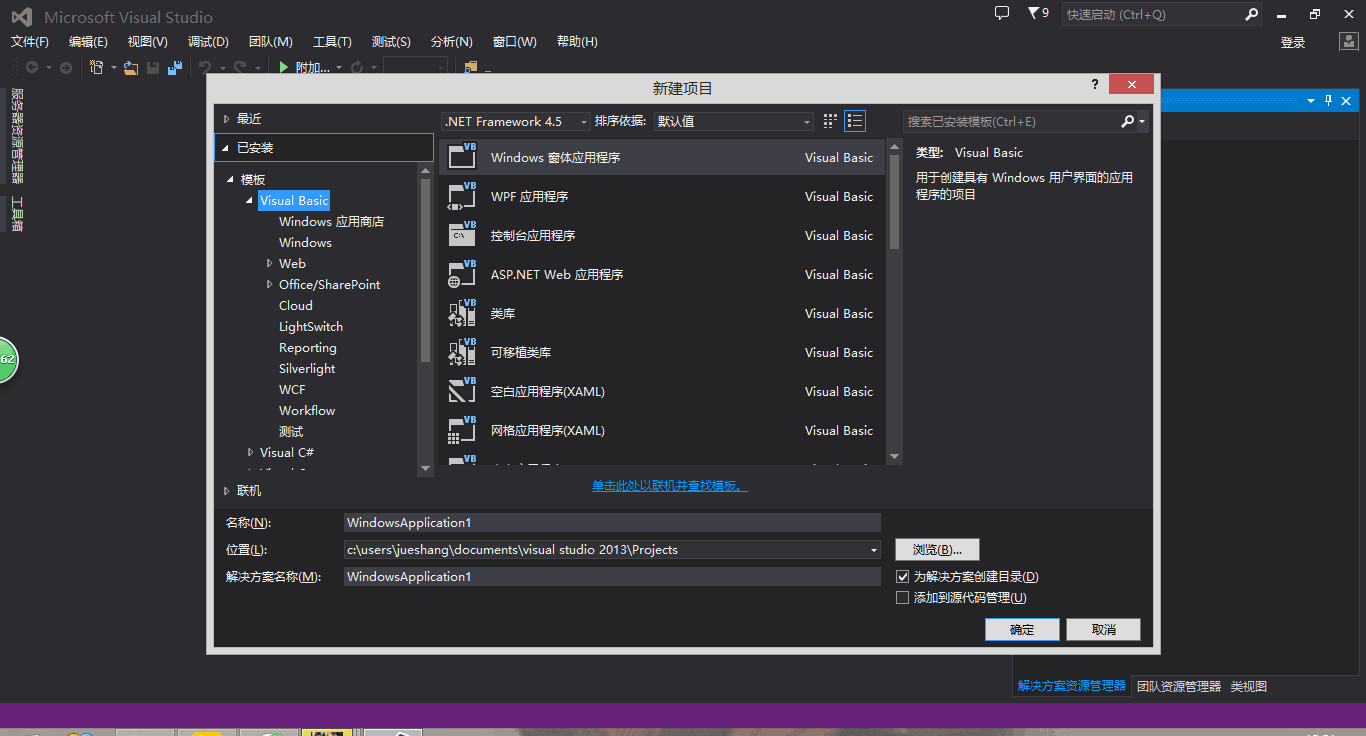Screen dimensions: 1366x736
Task: Click the 控制台应用程序 template icon
Action: coord(462,235)
